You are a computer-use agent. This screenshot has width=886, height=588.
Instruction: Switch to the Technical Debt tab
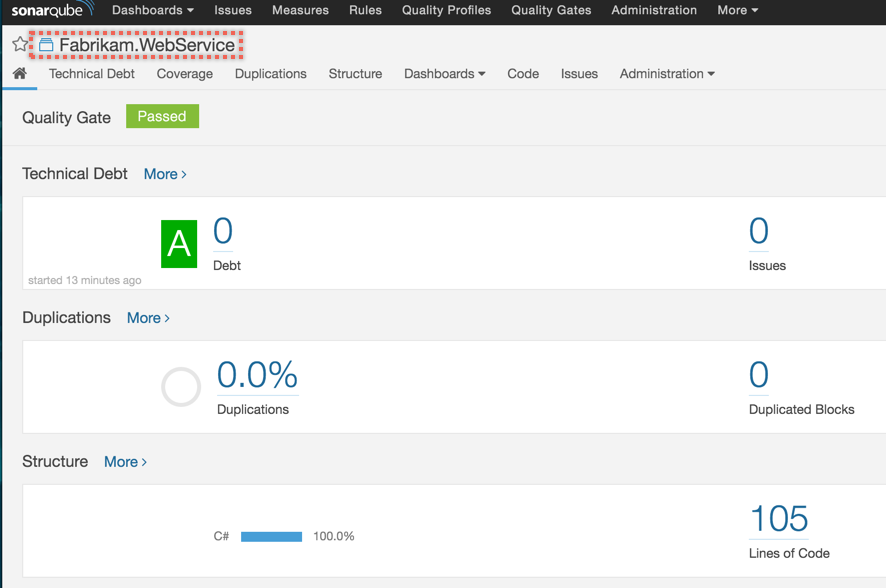click(x=92, y=74)
